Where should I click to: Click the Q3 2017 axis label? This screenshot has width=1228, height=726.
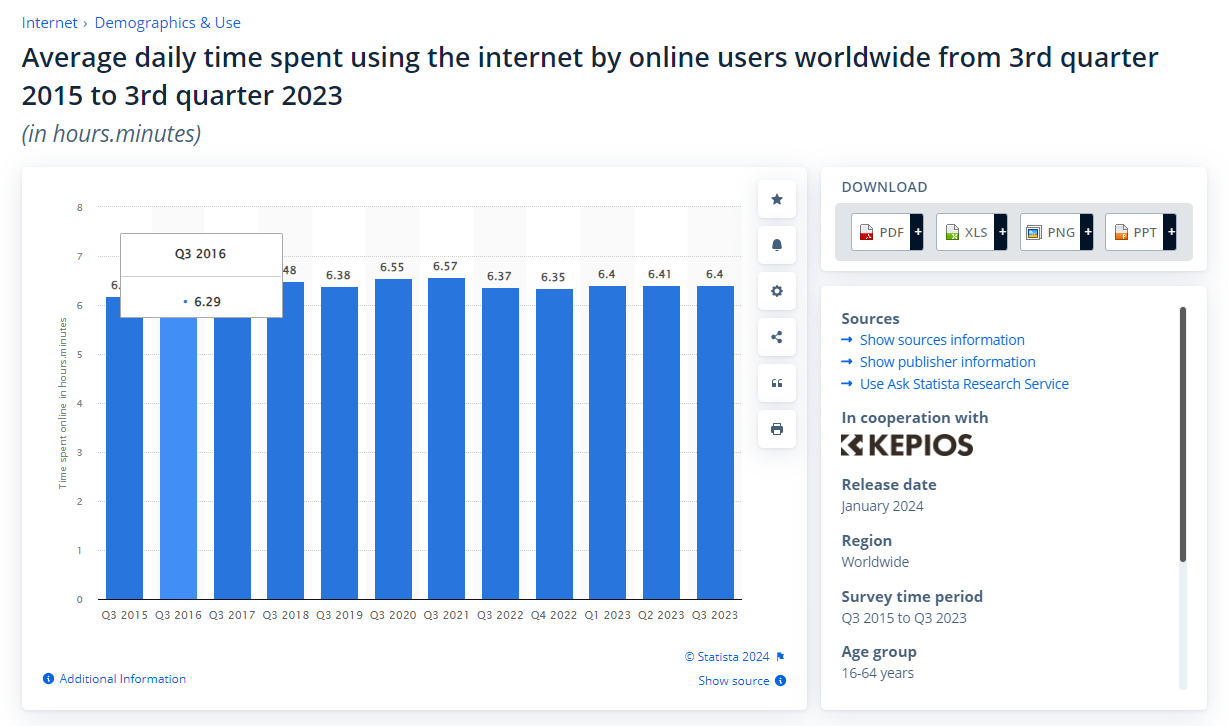click(231, 616)
